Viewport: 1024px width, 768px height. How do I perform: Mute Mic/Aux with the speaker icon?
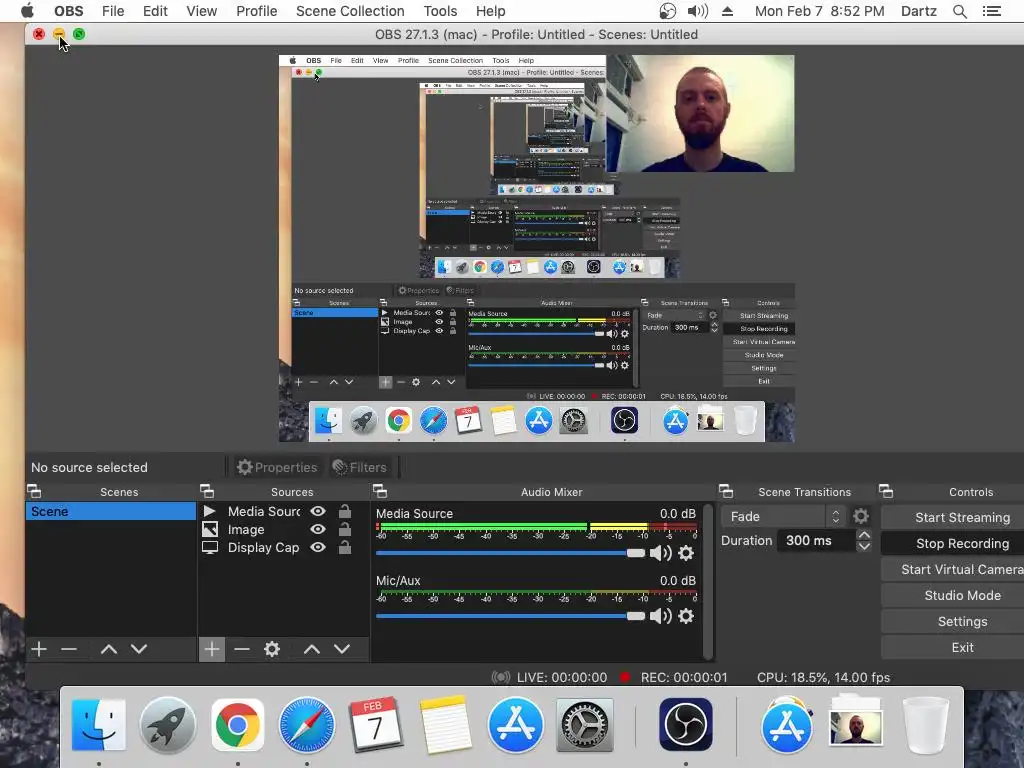660,616
